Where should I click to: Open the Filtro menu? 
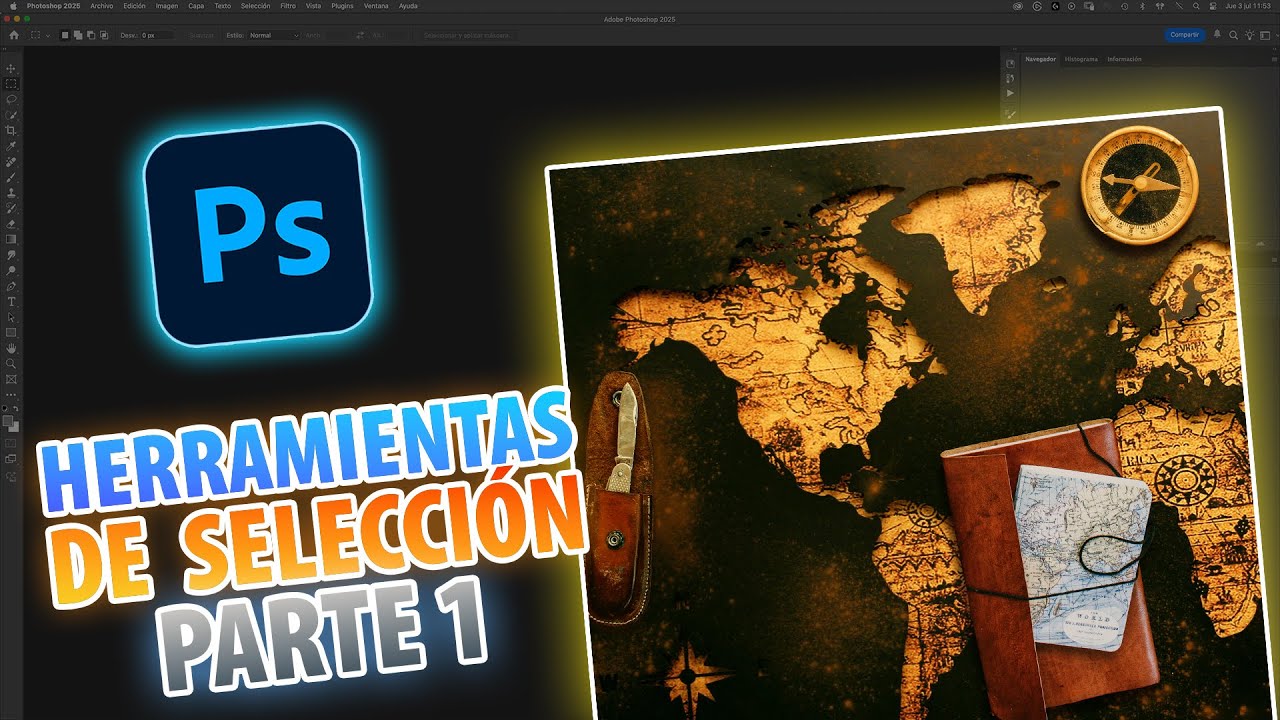(288, 6)
